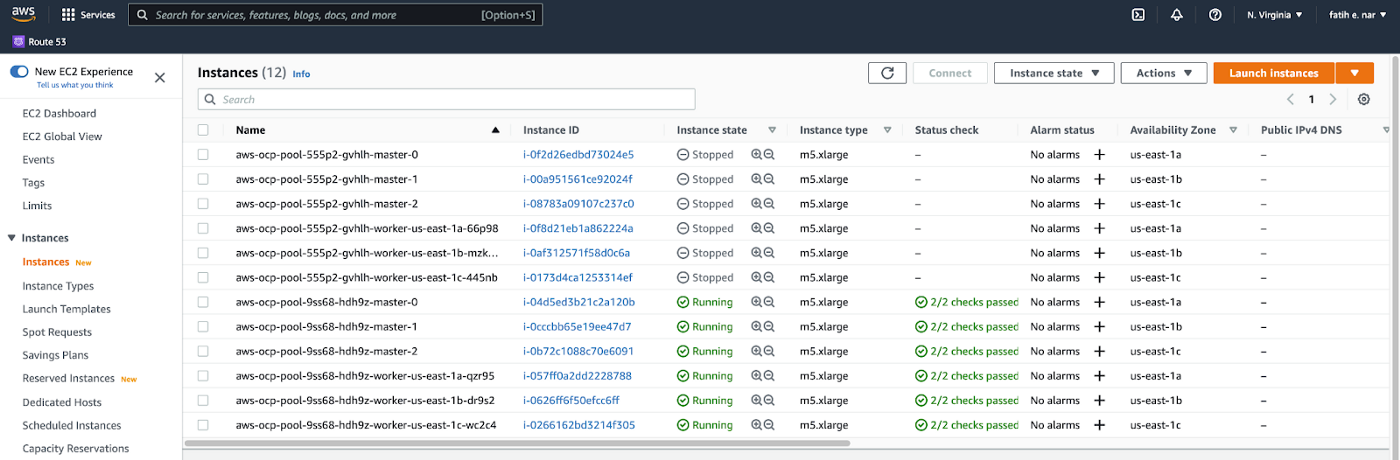Zoom out filter for worker-us-east-1a-qzr95 state
This screenshot has width=1400, height=460.
[769, 375]
